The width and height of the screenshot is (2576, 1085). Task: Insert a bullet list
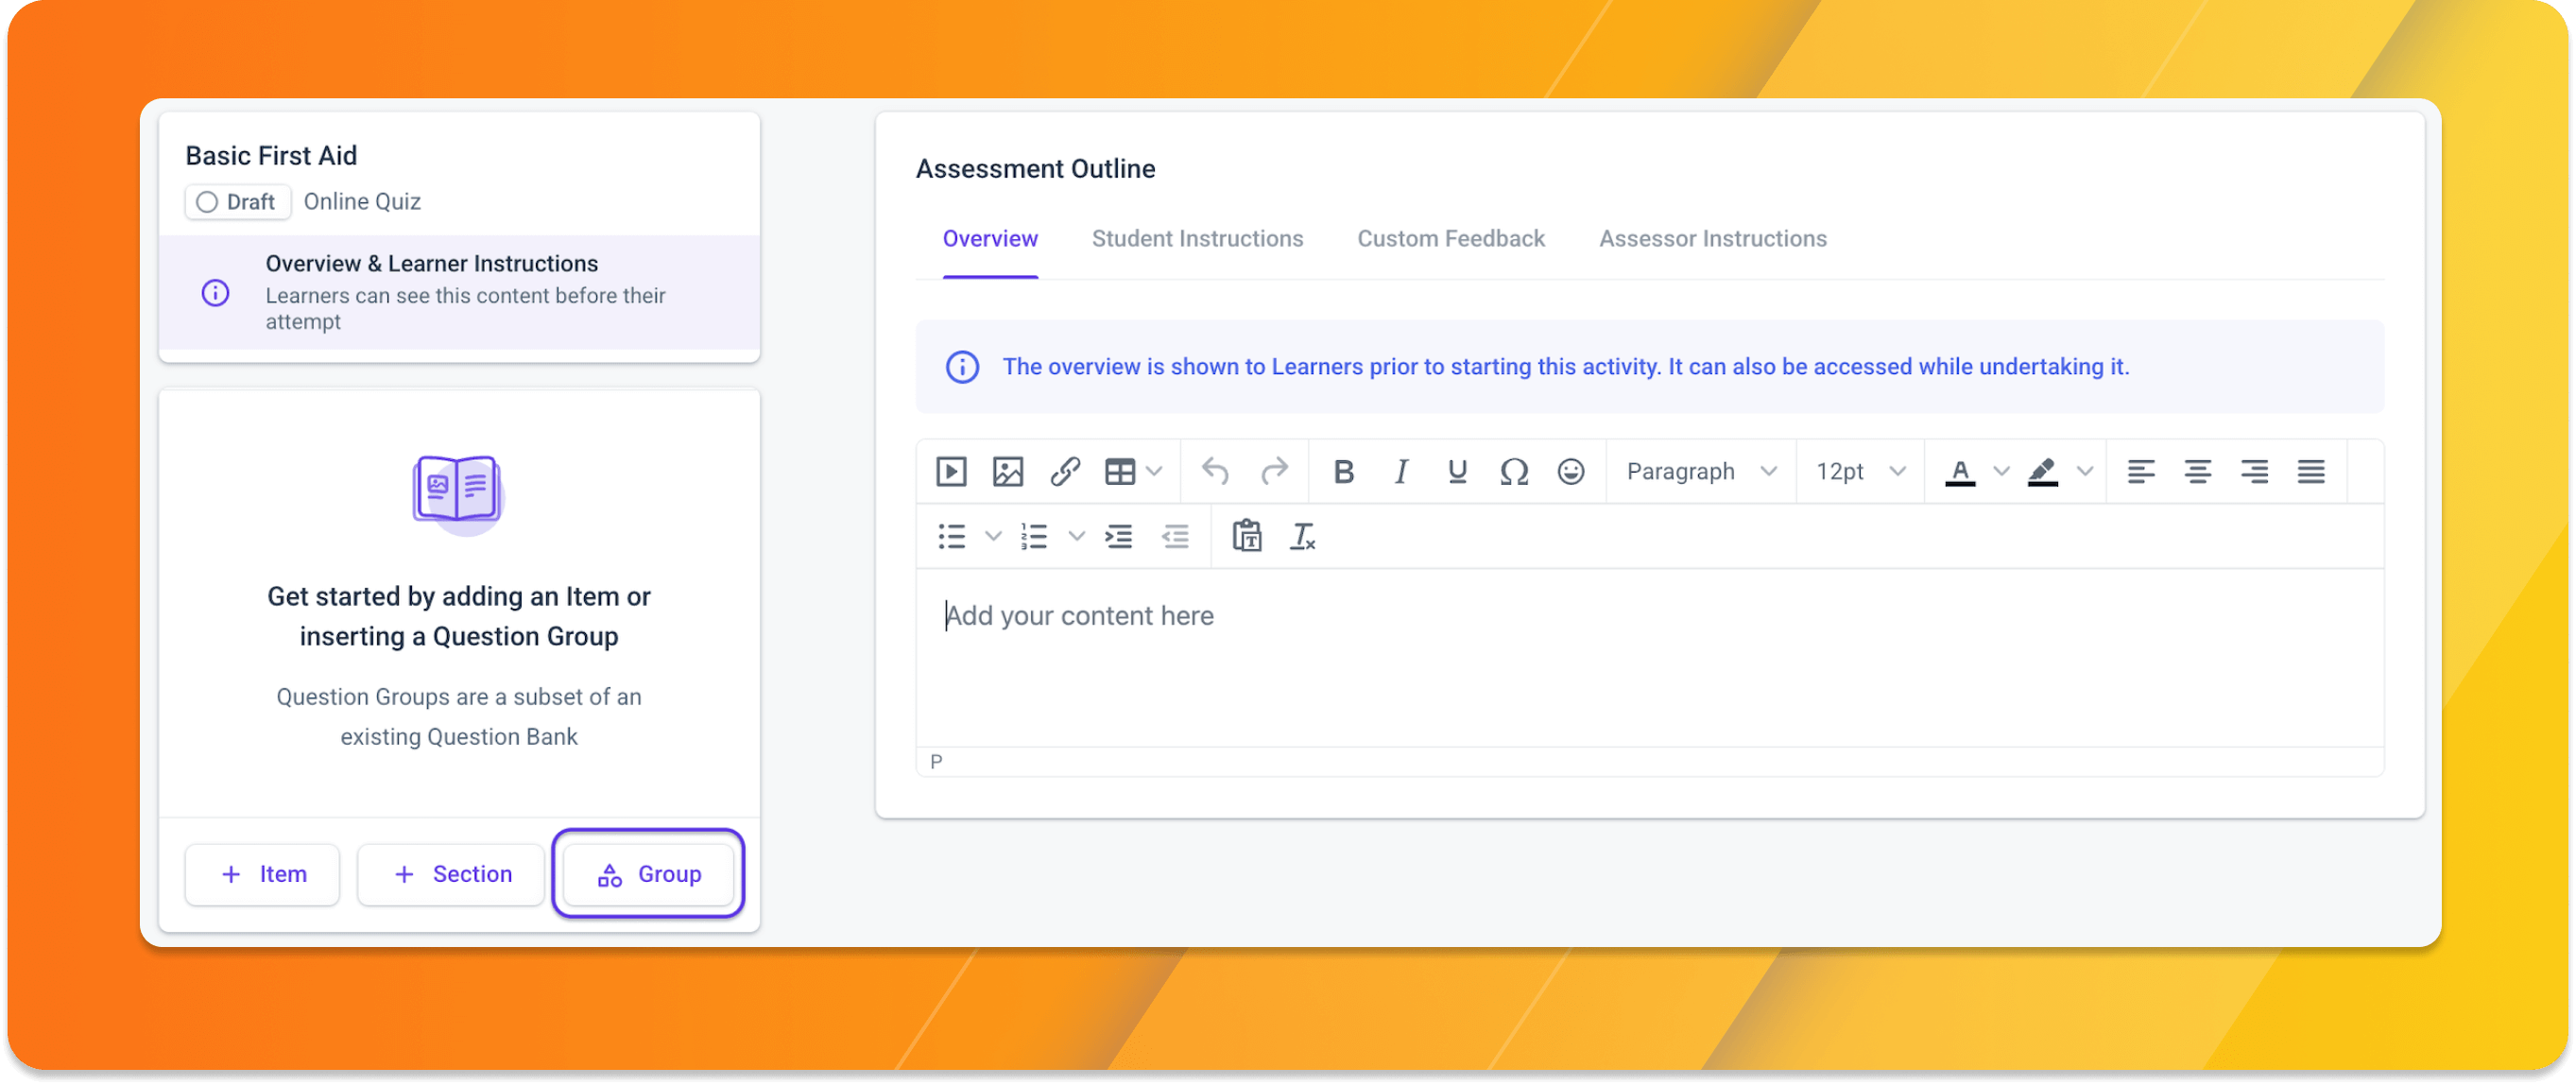tap(951, 537)
